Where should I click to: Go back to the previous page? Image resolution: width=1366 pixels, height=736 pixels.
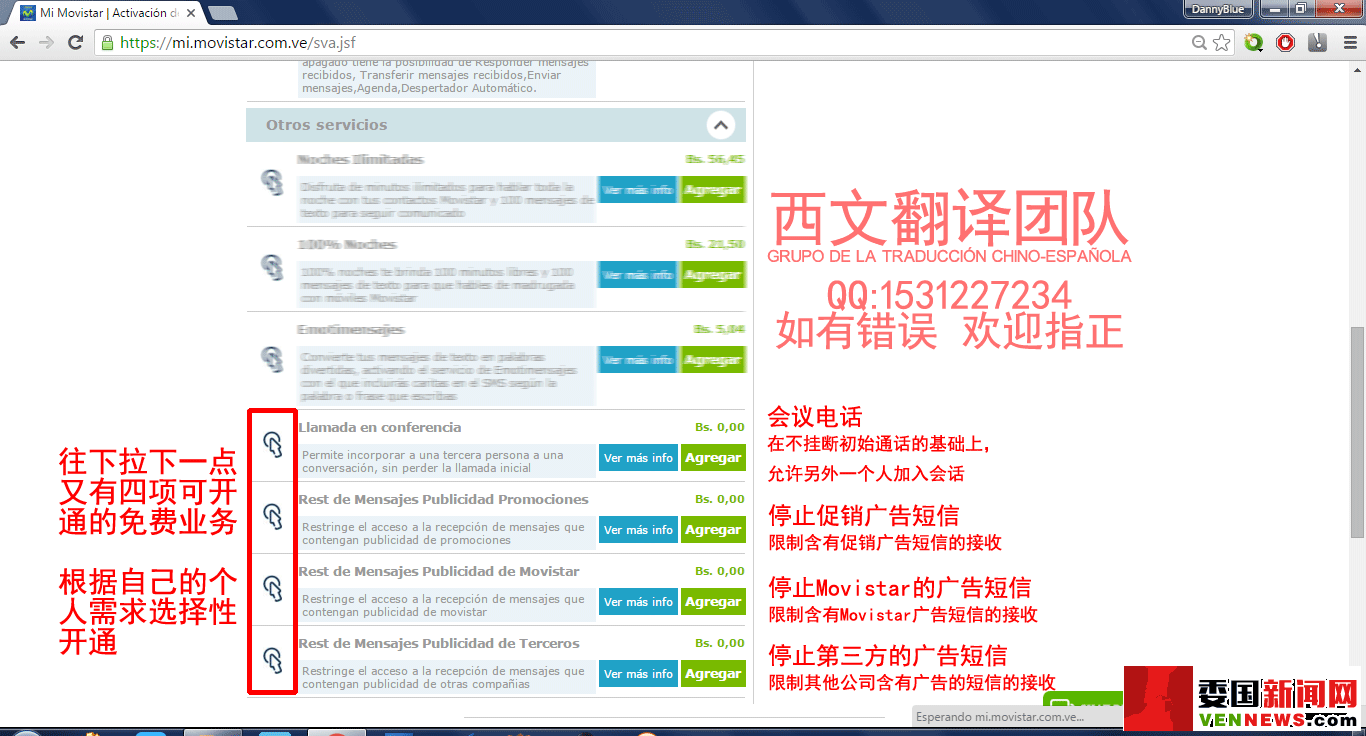click(x=17, y=43)
